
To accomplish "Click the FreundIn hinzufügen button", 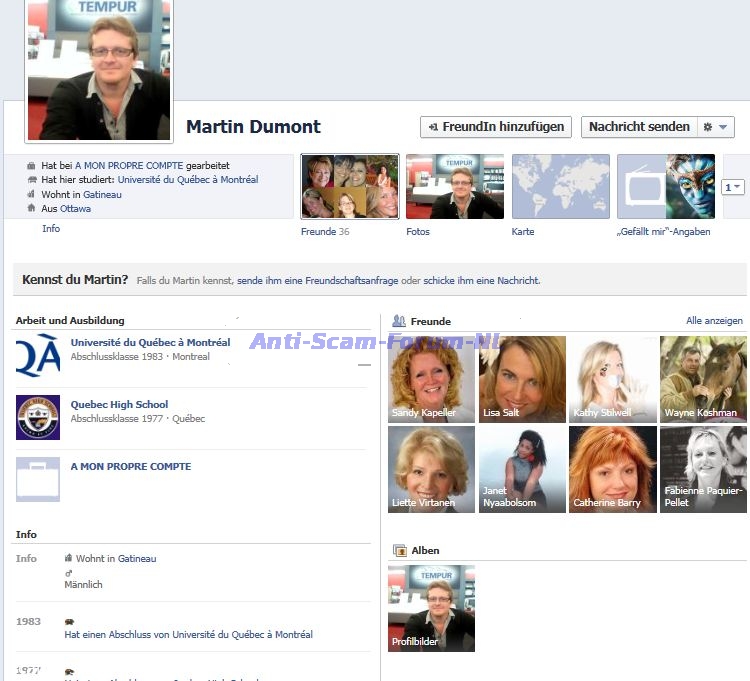I will click(496, 127).
